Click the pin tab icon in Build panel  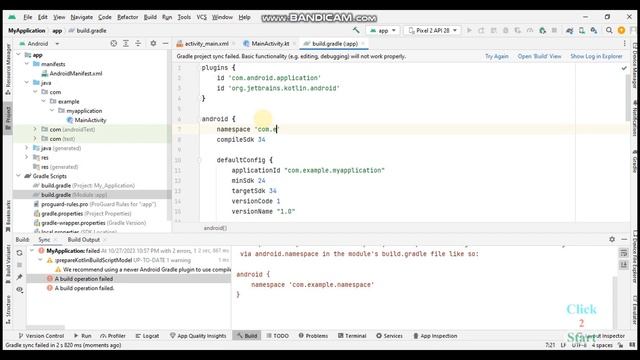pyautogui.click(x=19, y=277)
